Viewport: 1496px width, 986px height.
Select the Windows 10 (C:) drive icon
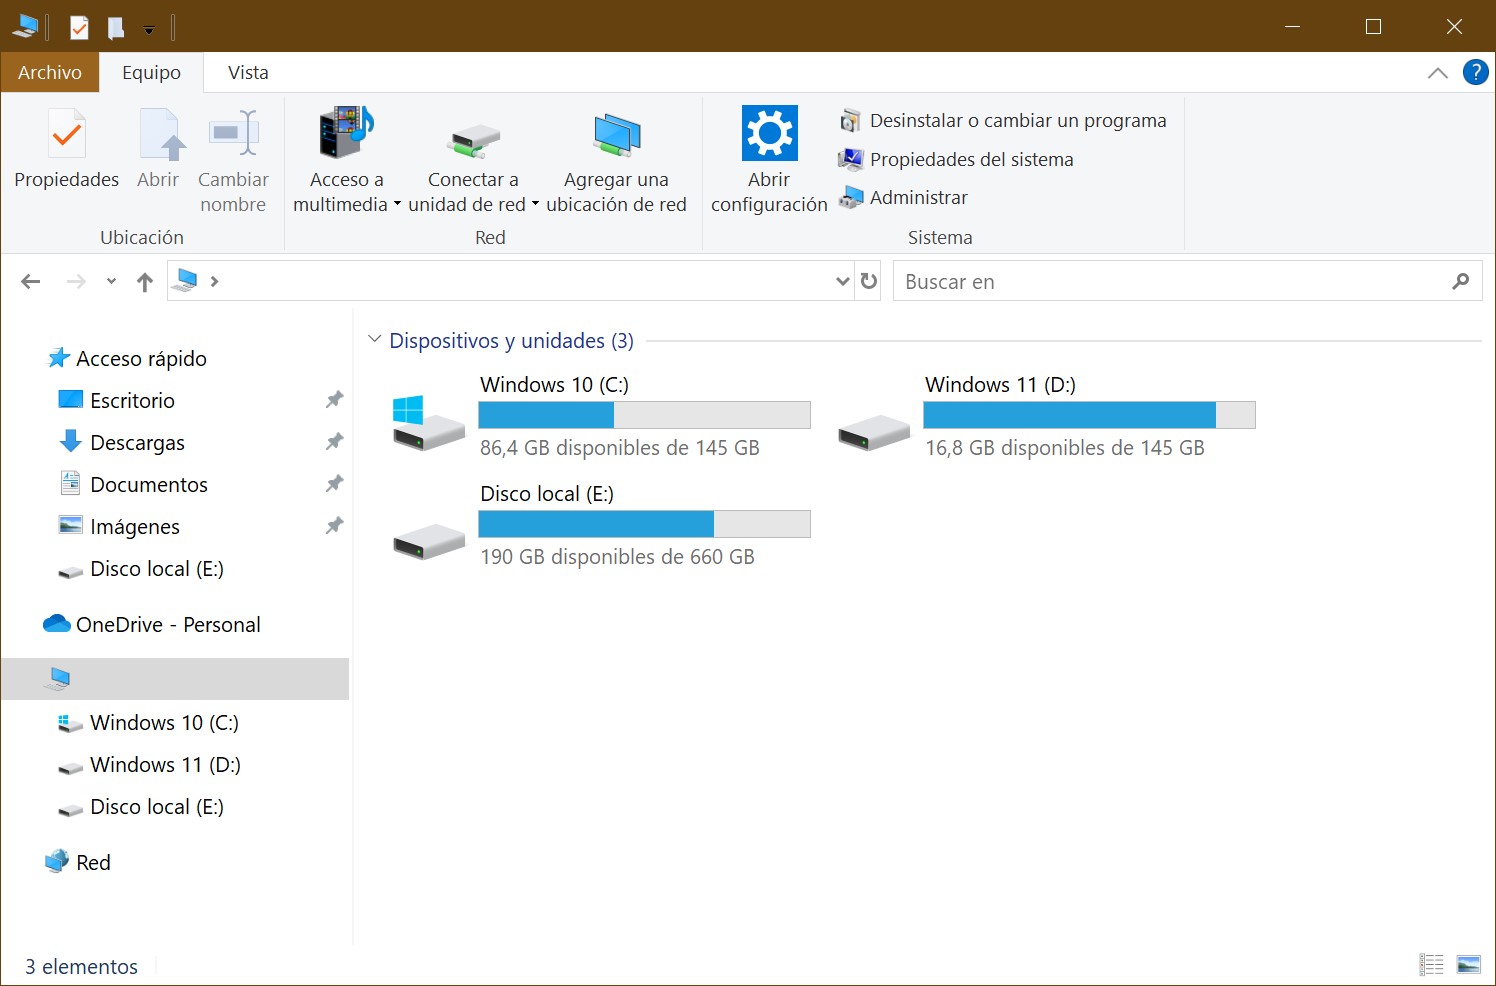click(x=428, y=422)
